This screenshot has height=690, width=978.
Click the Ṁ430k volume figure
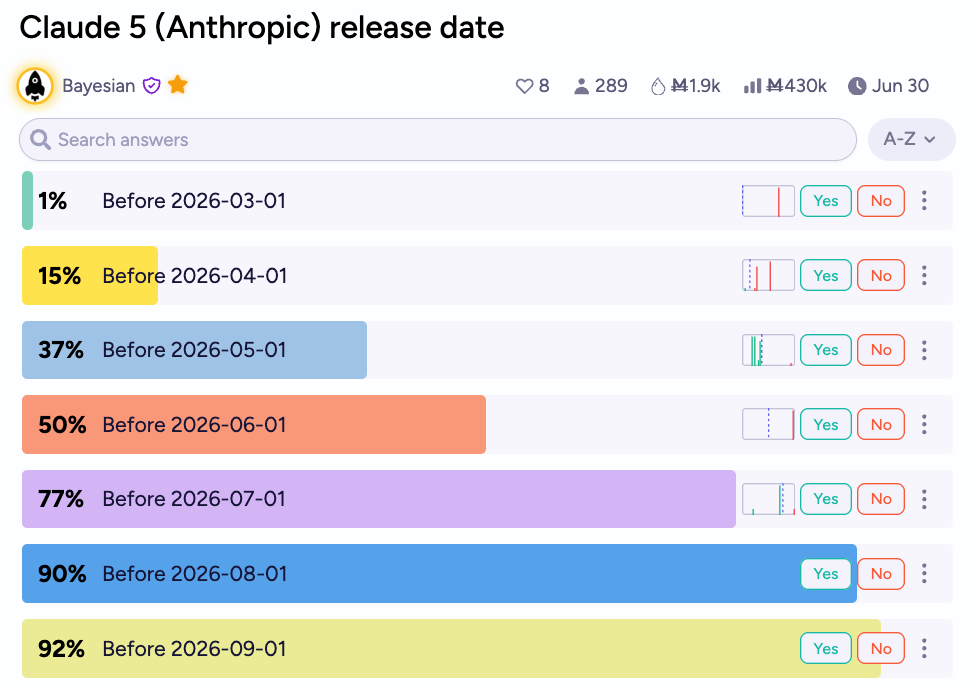pyautogui.click(x=796, y=85)
